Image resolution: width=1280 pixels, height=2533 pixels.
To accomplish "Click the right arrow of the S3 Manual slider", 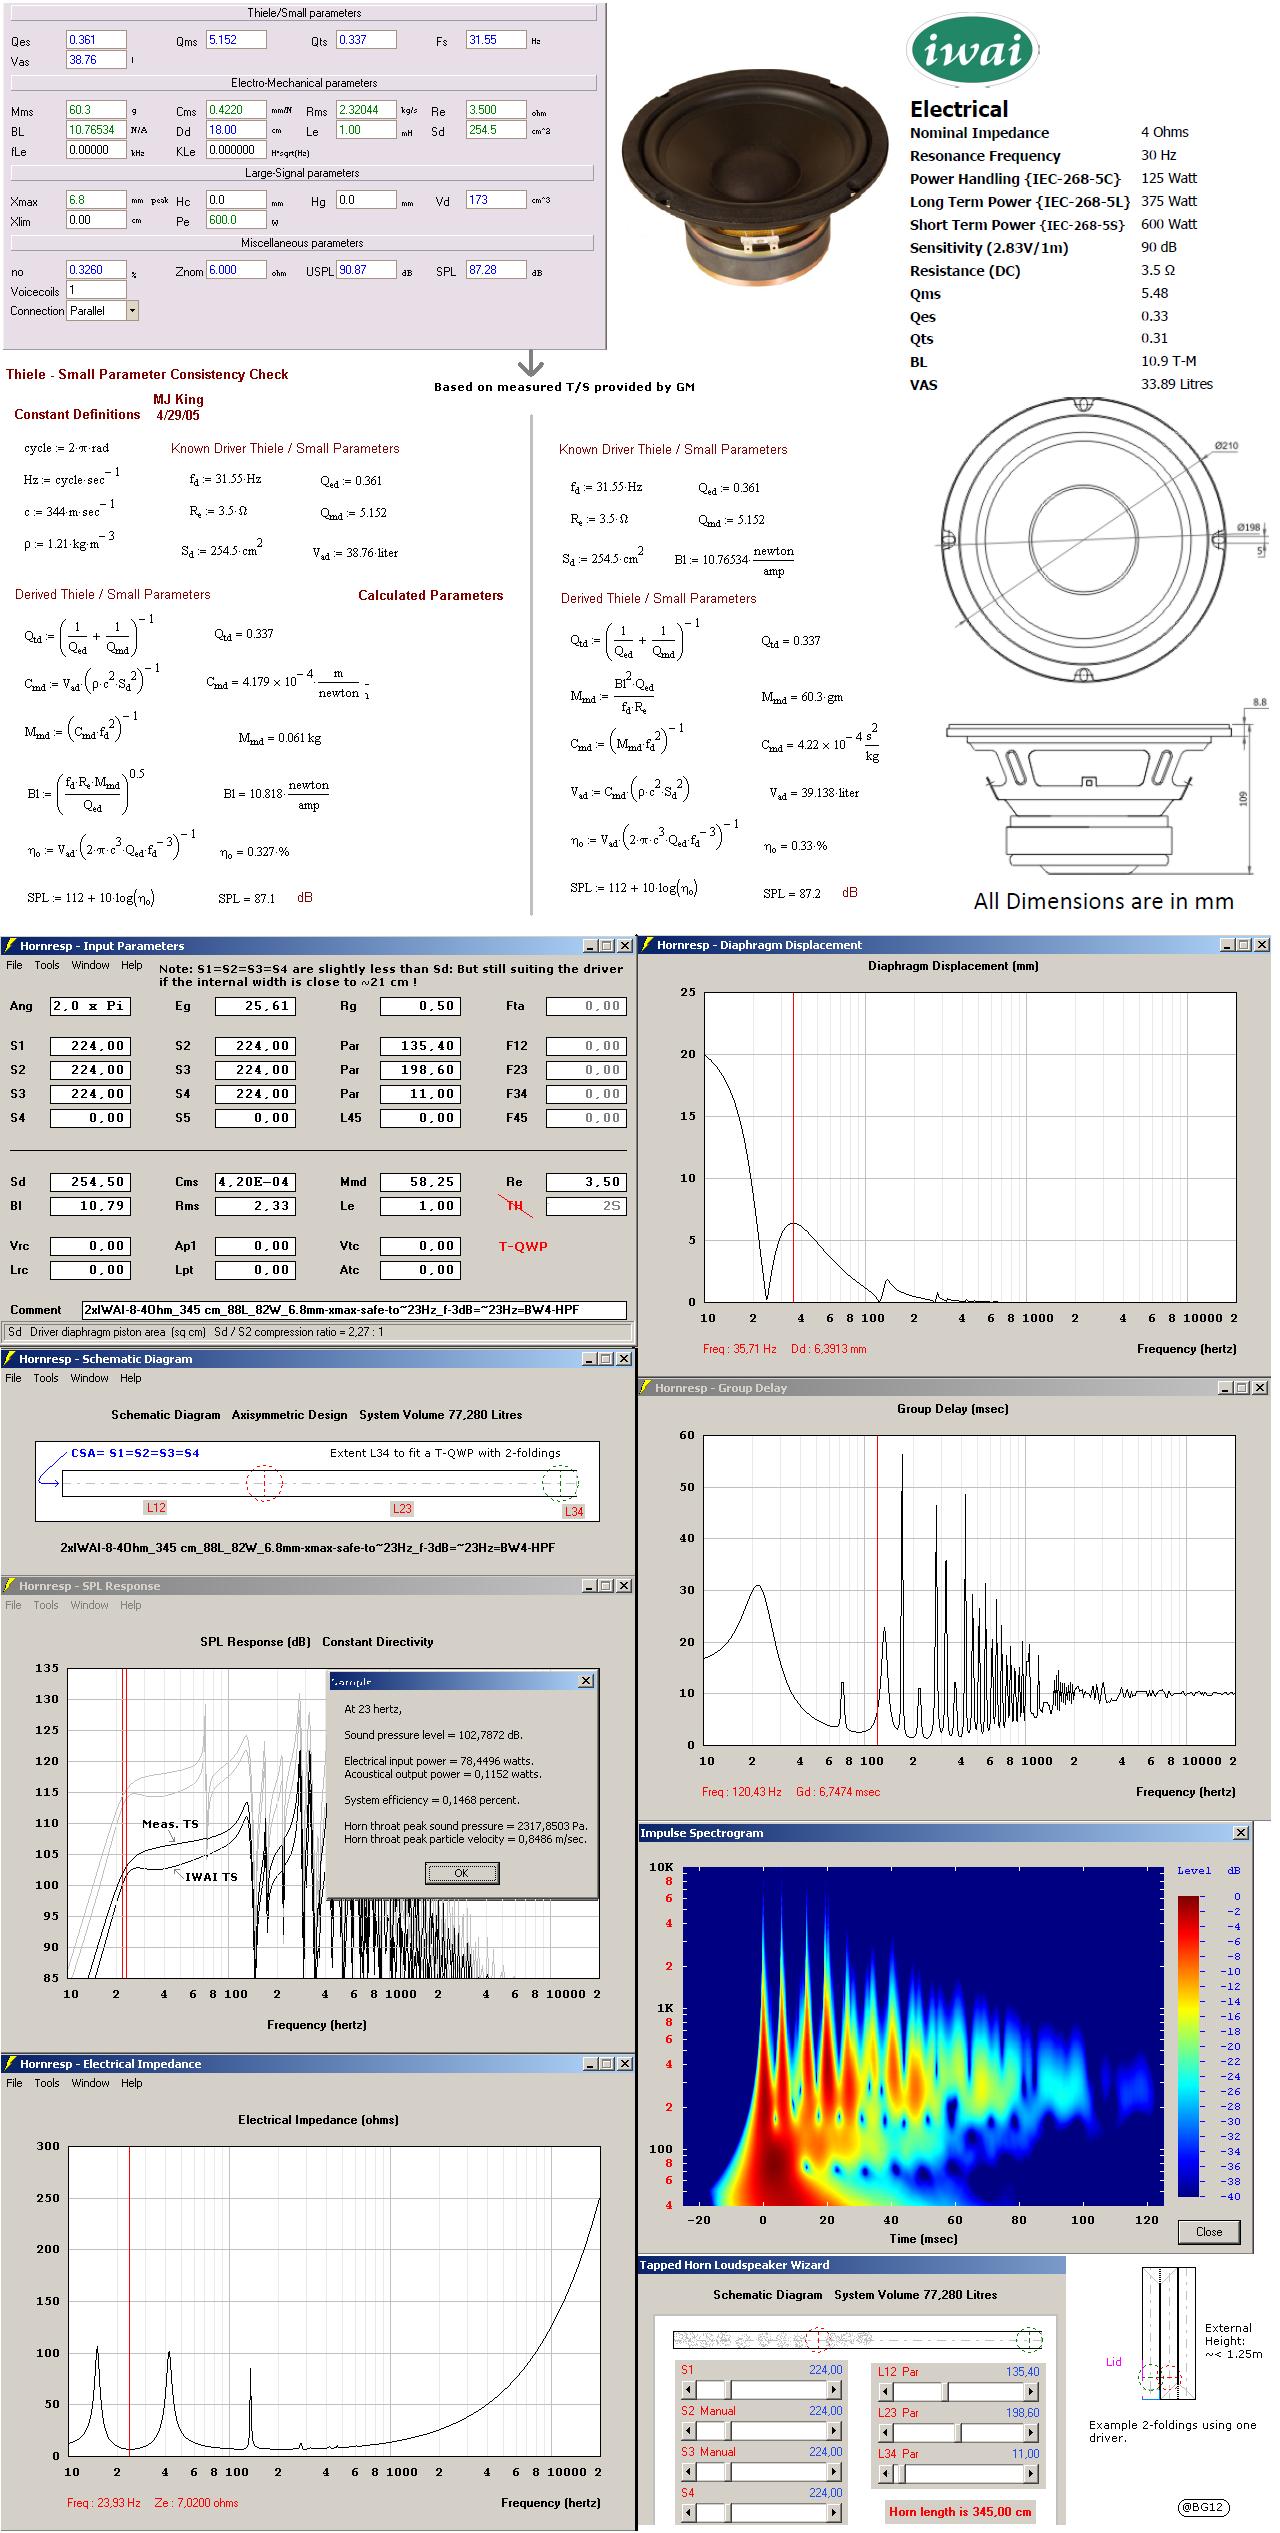I will pos(835,2473).
